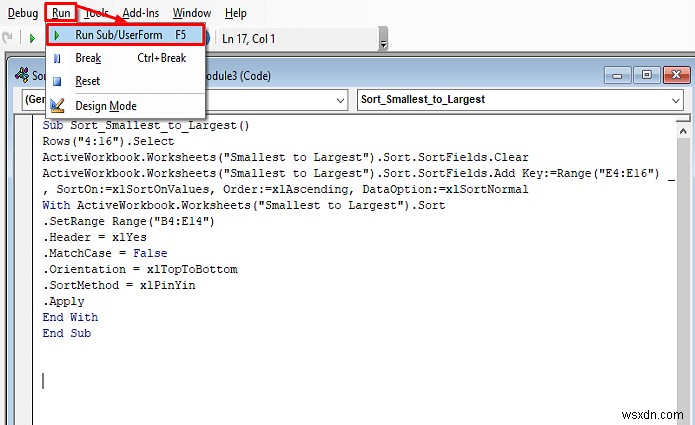
Task: Minimize the Module3 code window
Action: coord(617,75)
